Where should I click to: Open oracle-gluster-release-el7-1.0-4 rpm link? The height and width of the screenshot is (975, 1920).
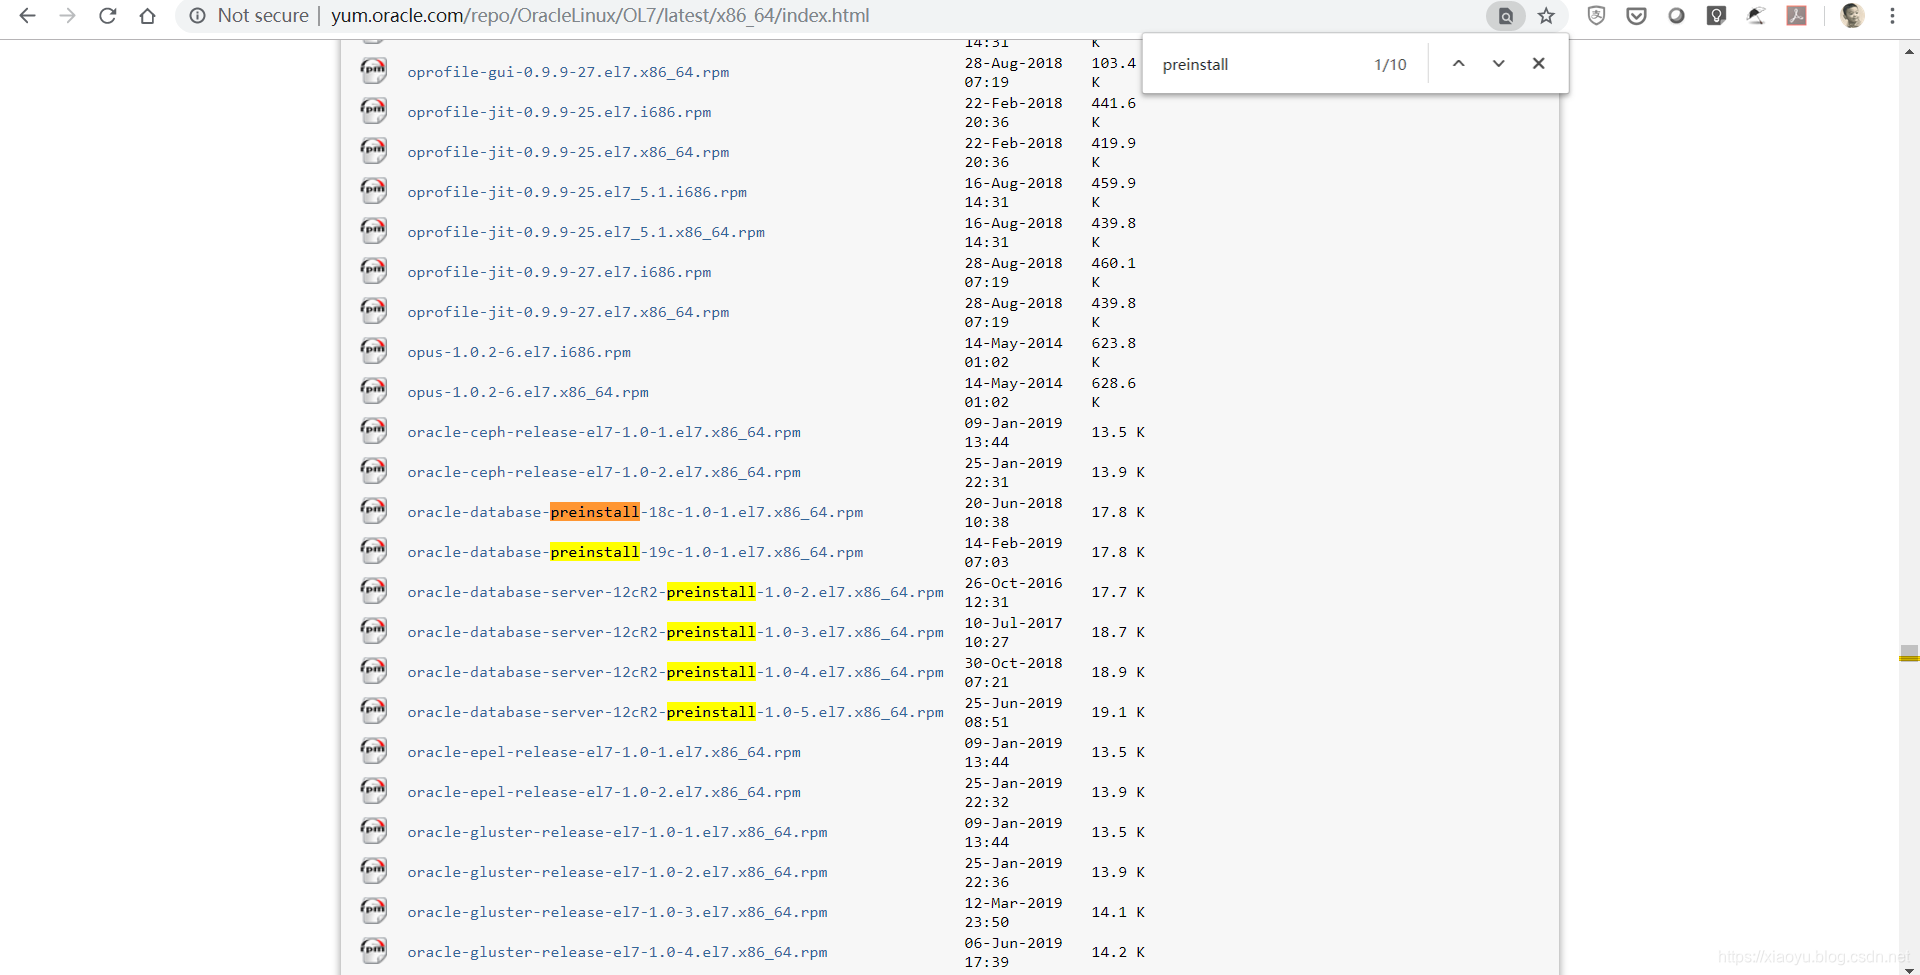(617, 952)
